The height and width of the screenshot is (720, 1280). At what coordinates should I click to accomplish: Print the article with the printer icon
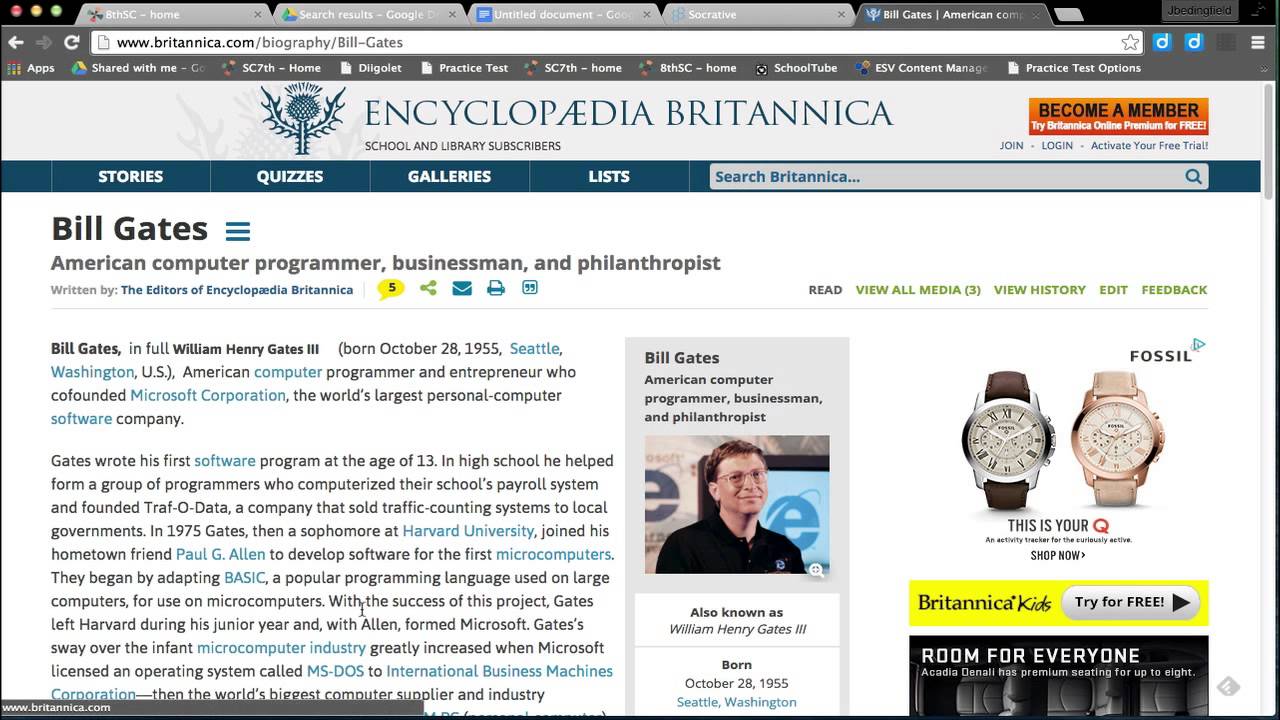(x=496, y=288)
